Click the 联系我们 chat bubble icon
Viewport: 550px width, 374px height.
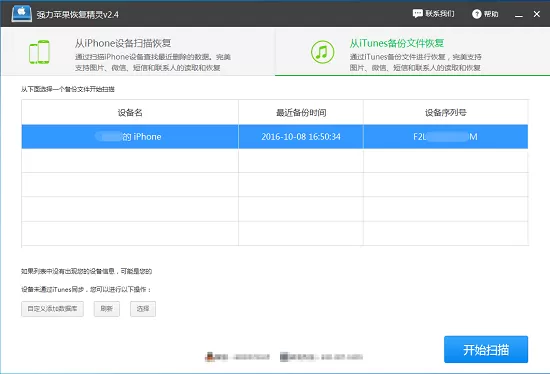(x=417, y=14)
